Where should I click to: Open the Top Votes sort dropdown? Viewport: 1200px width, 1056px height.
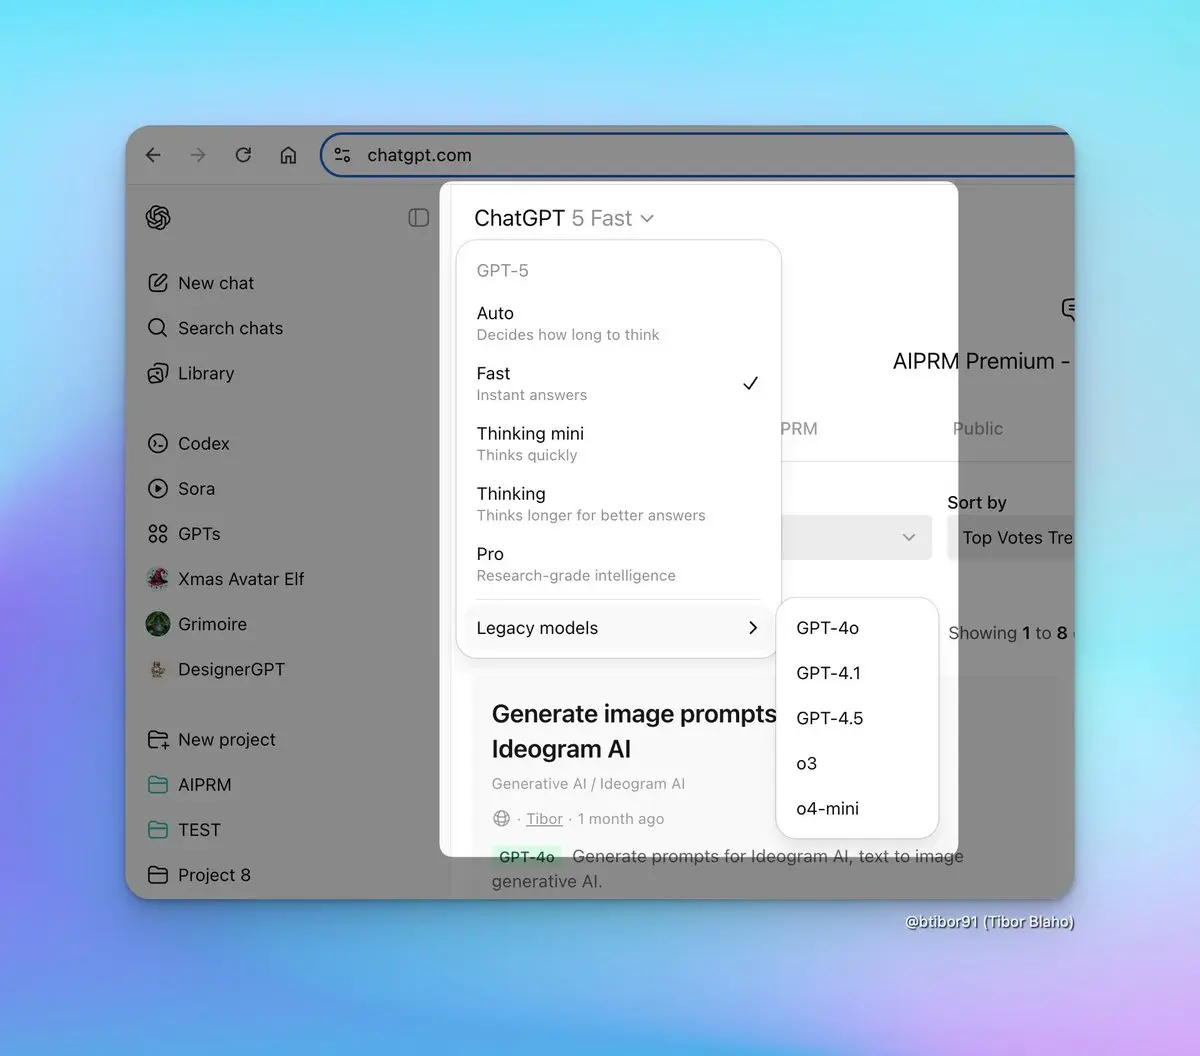click(x=1011, y=538)
